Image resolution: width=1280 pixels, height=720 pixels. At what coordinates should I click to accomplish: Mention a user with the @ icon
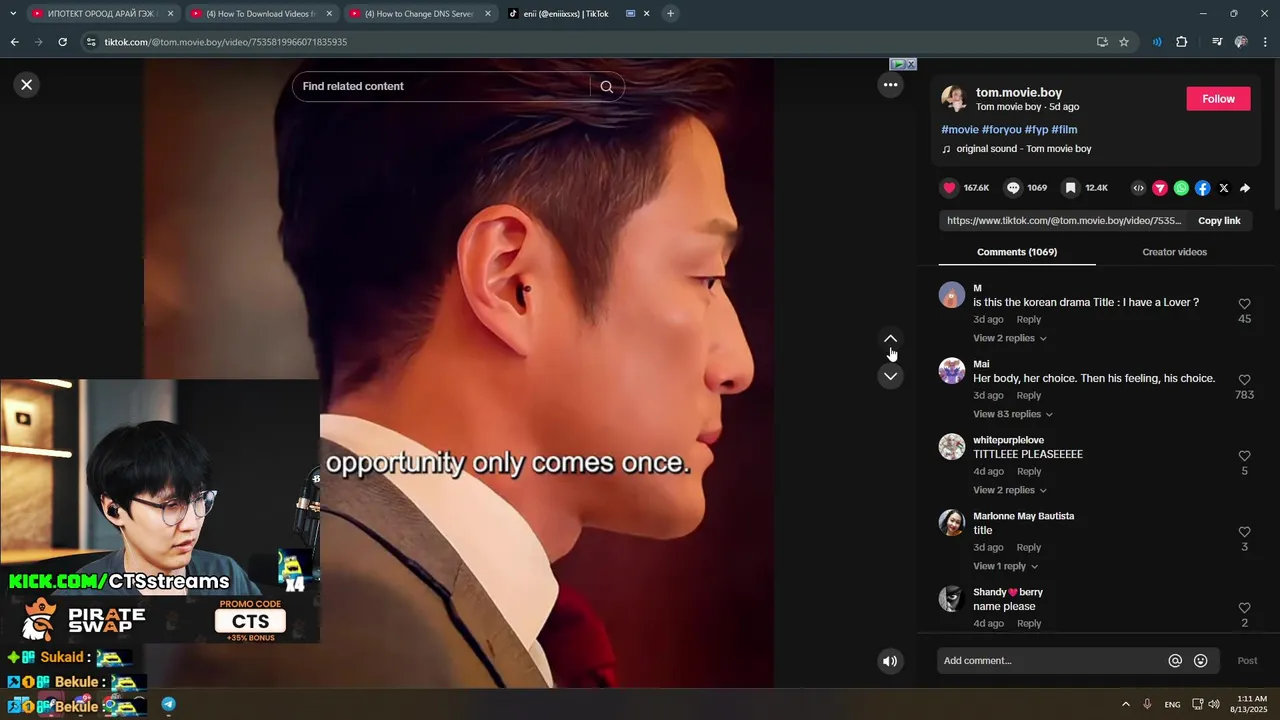coord(1175,661)
